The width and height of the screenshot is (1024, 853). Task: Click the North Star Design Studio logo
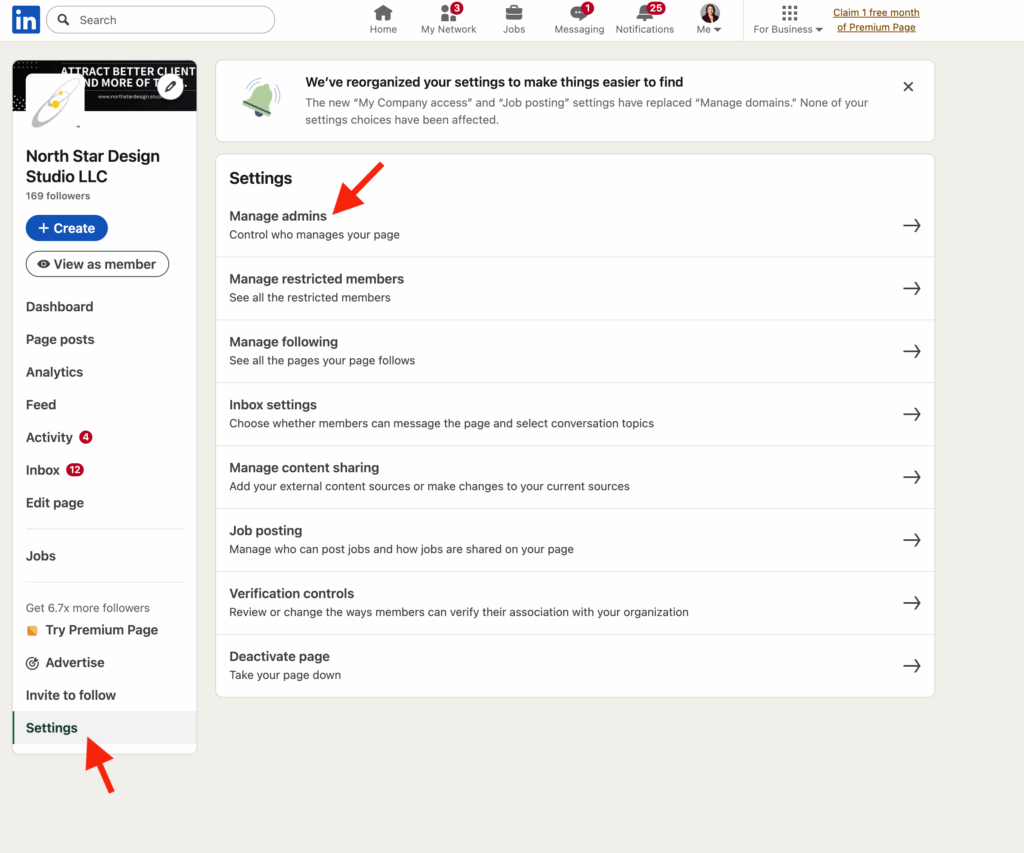(x=57, y=100)
